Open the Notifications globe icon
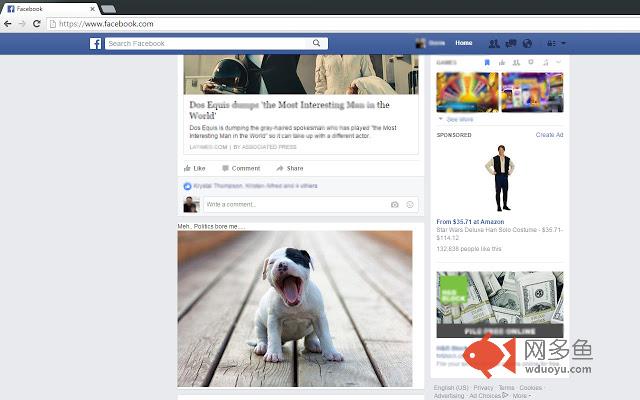640x400 pixels. [x=527, y=43]
